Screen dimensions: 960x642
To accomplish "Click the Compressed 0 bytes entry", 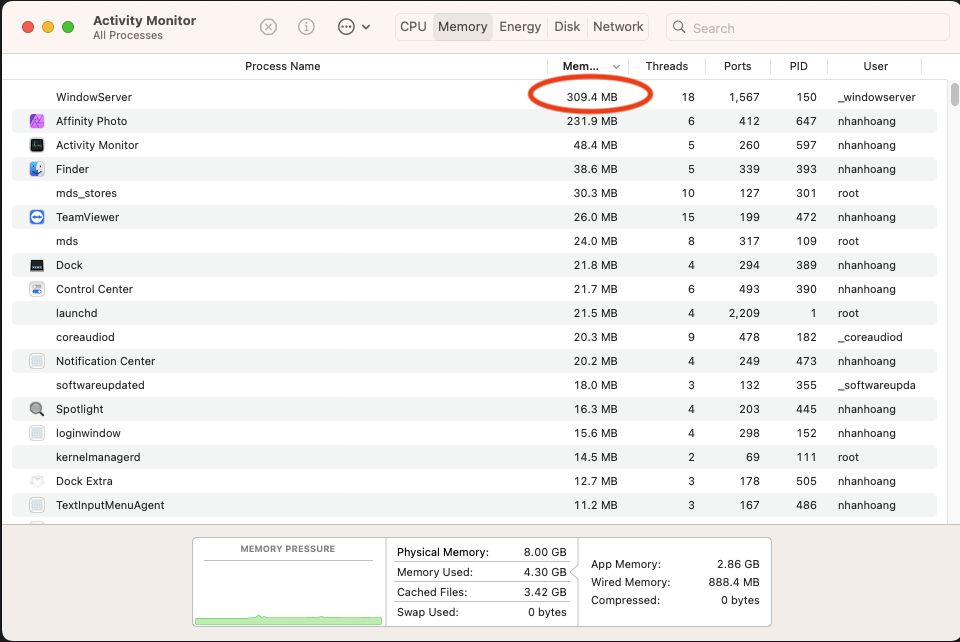I will 675,600.
